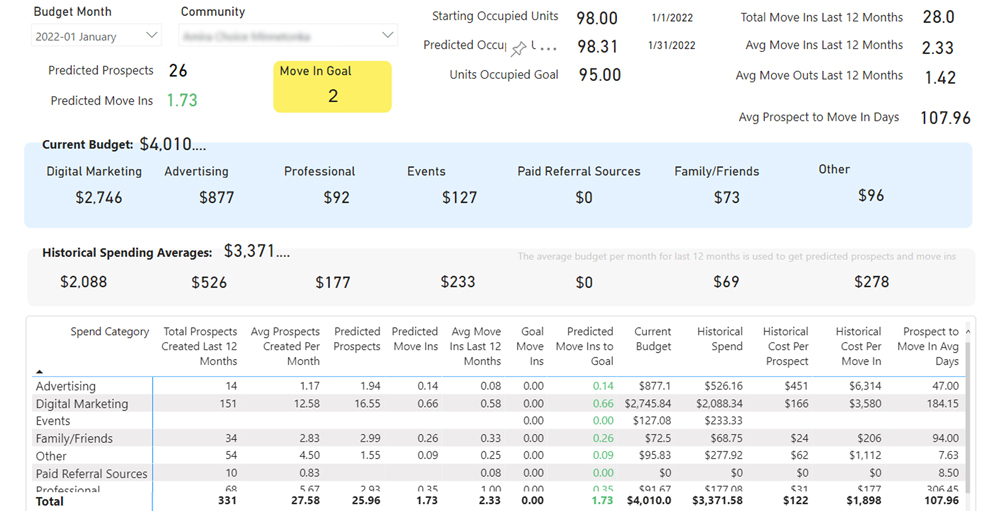Click the table's vertical scrollbar
The width and height of the screenshot is (1000, 511).
point(968,415)
